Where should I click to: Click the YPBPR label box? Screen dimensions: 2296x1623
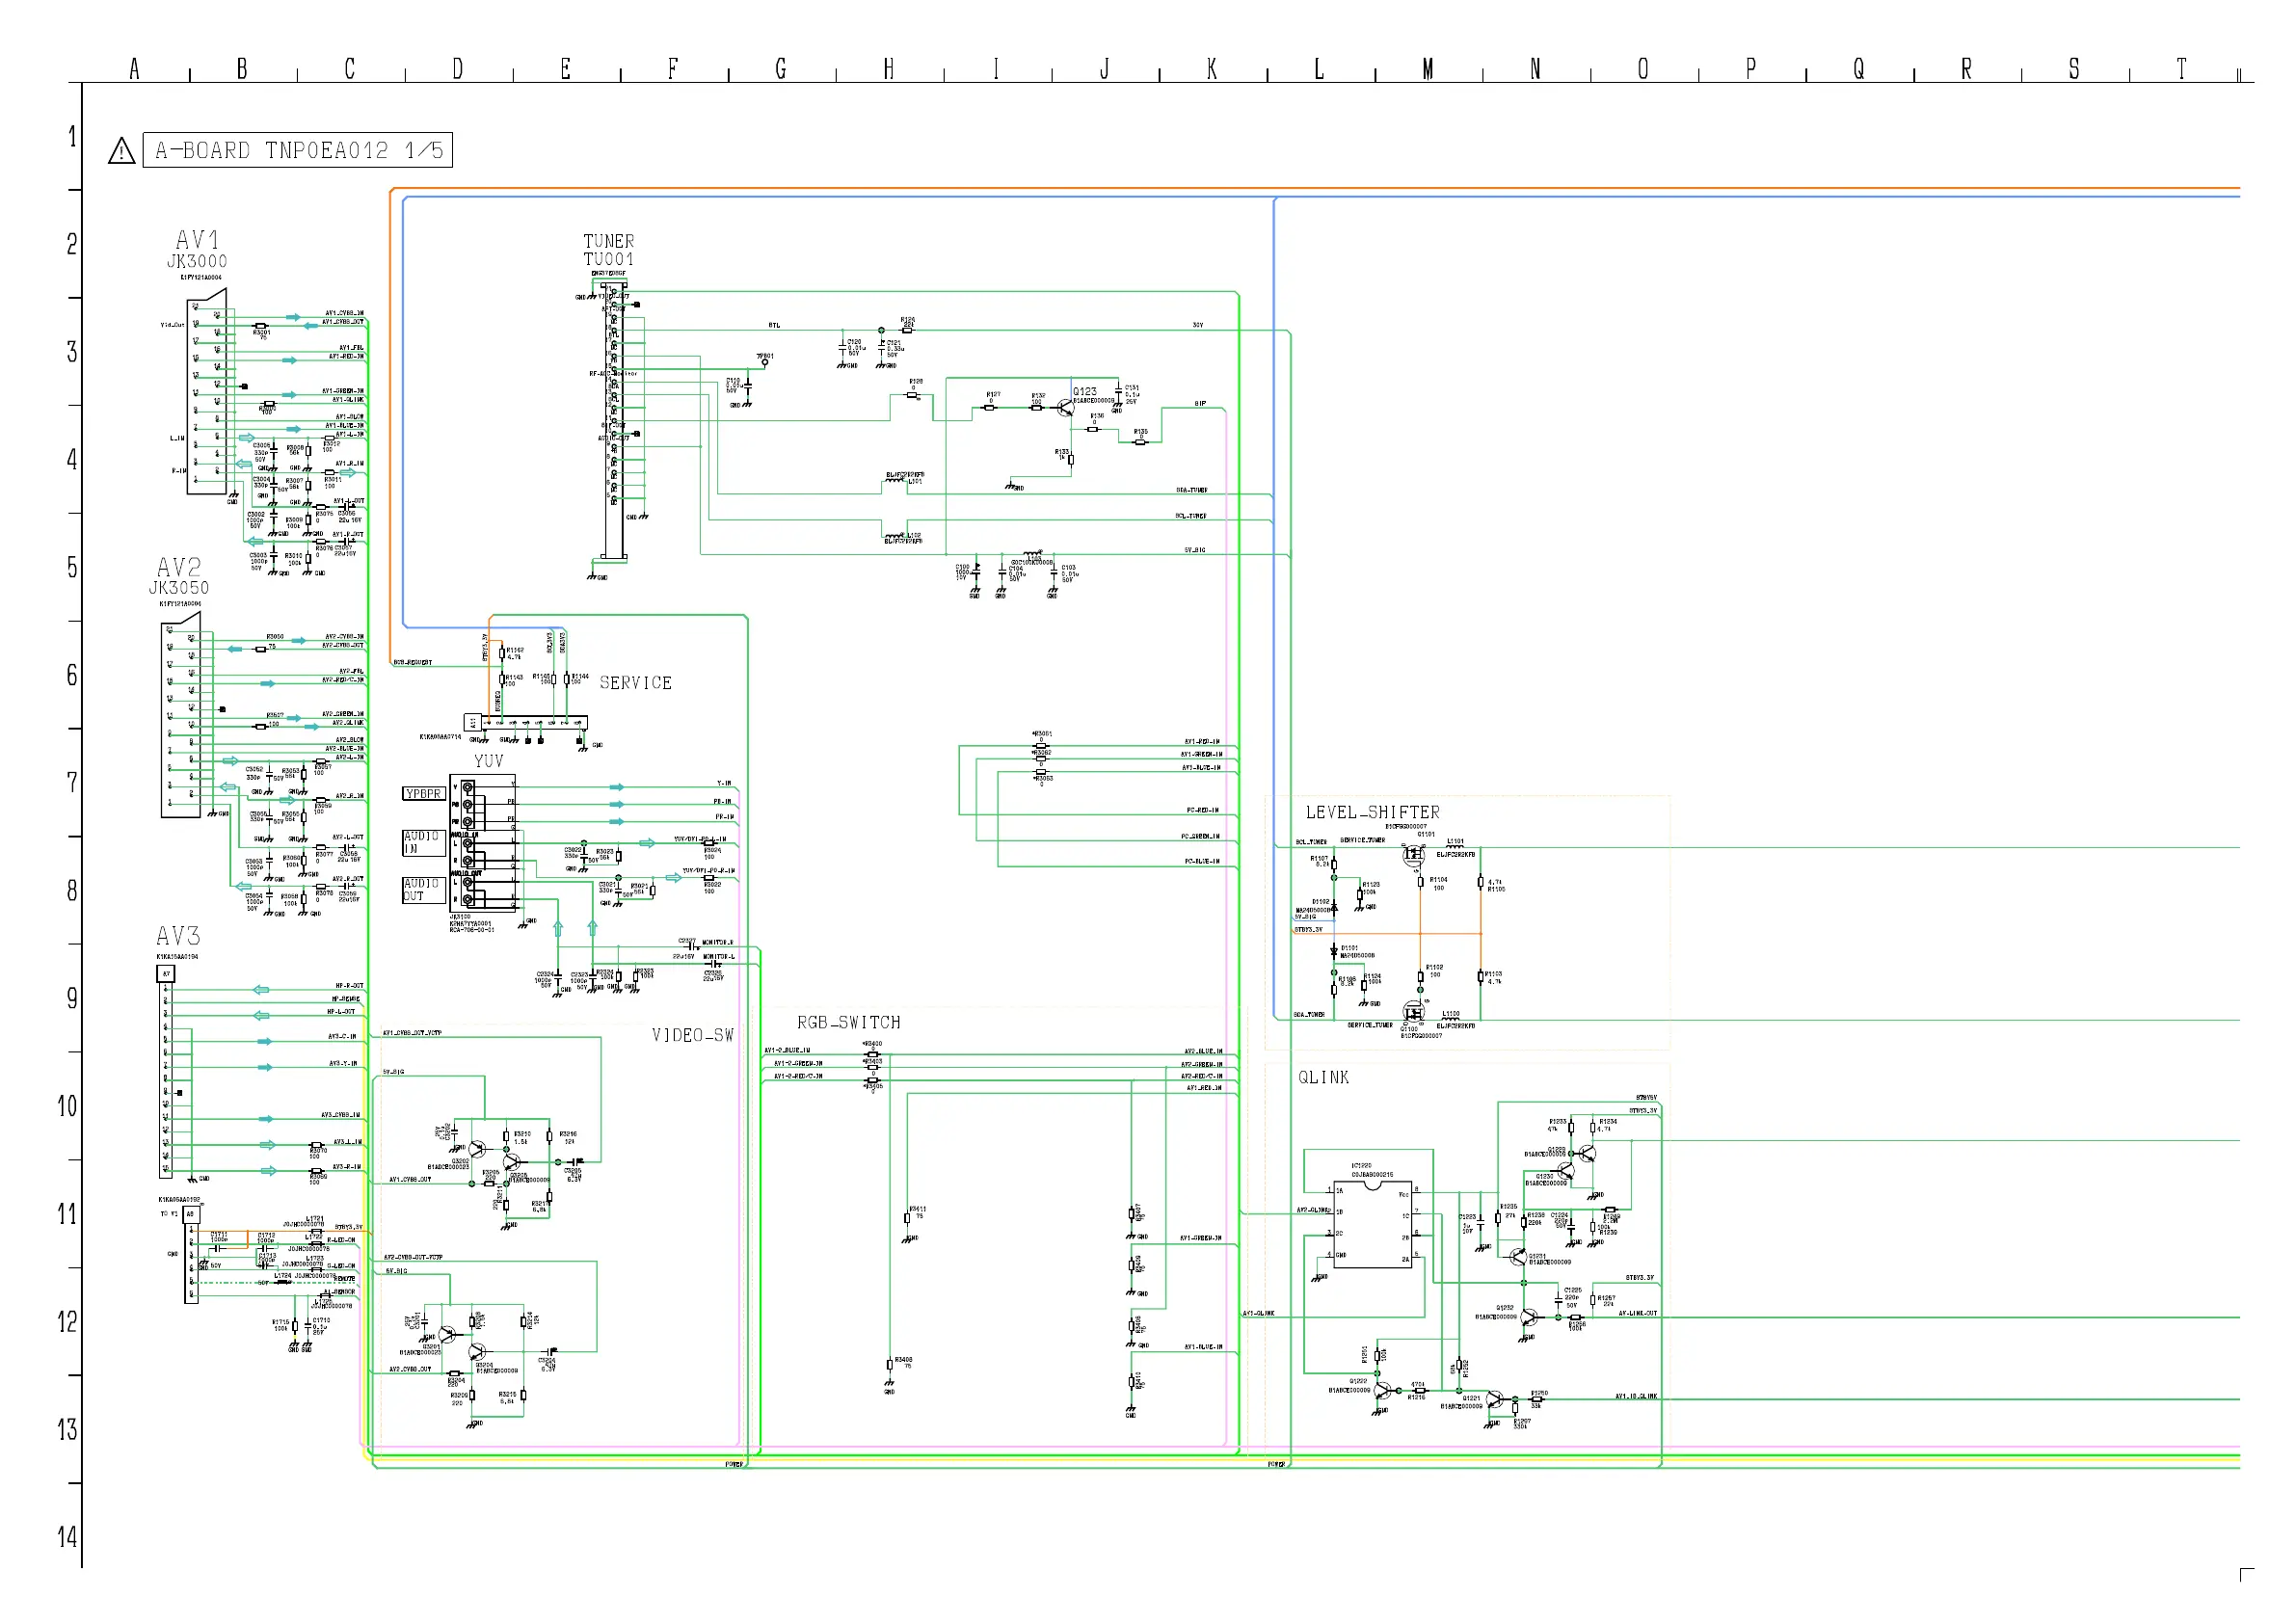[x=423, y=794]
